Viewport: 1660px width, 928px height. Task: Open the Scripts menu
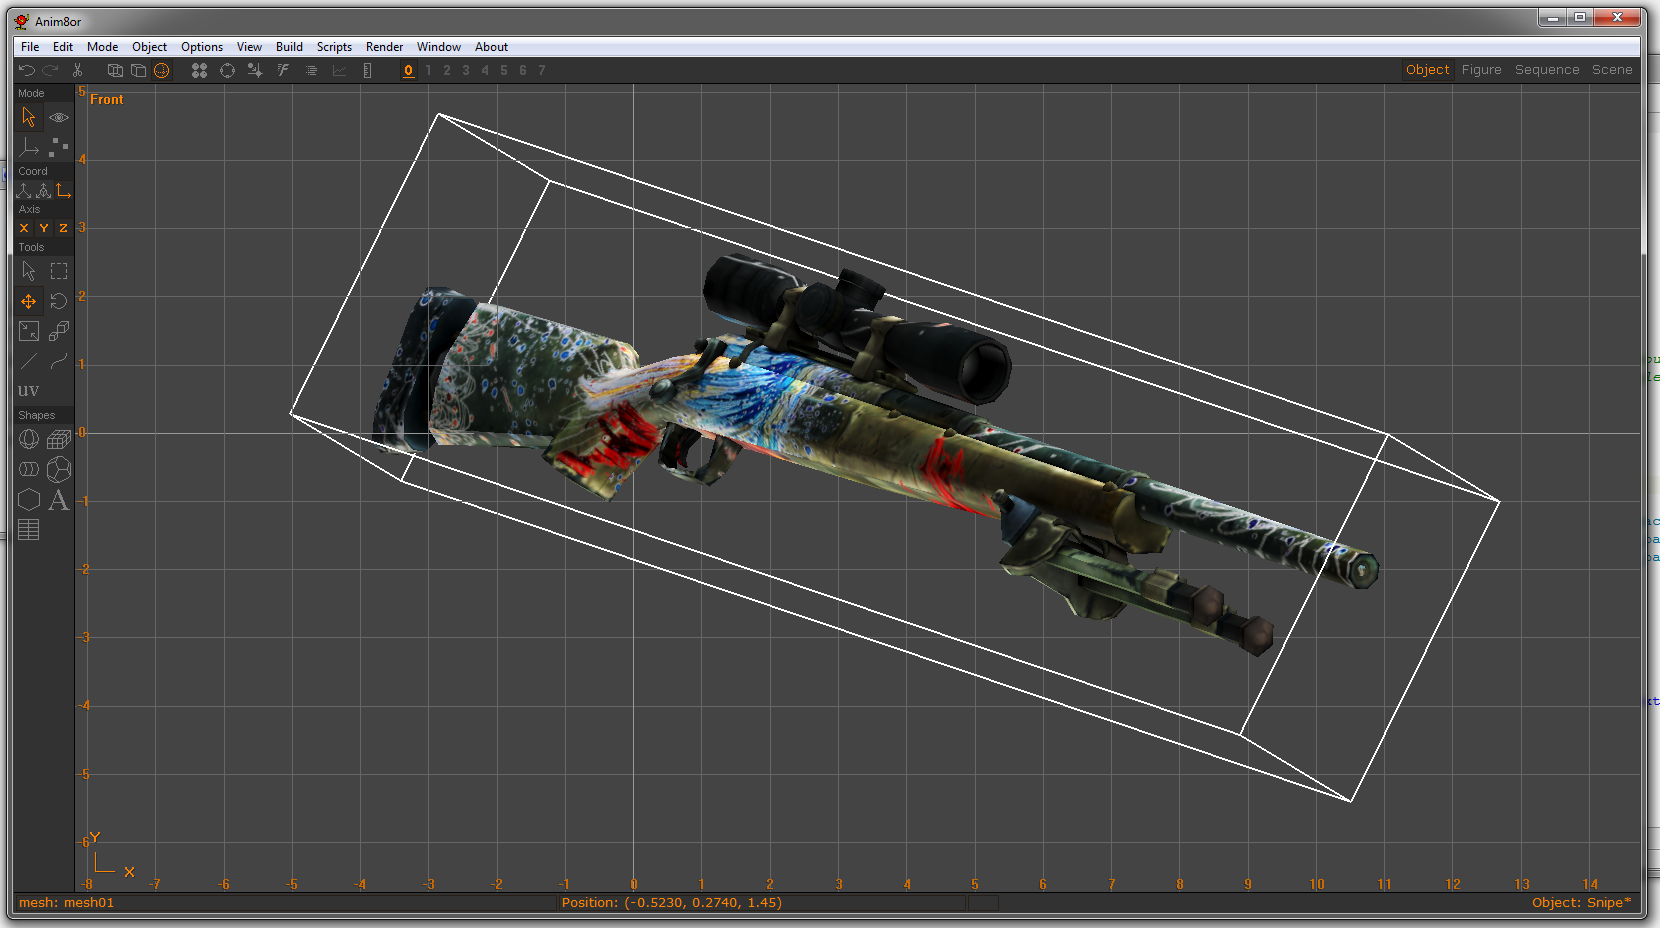(334, 47)
